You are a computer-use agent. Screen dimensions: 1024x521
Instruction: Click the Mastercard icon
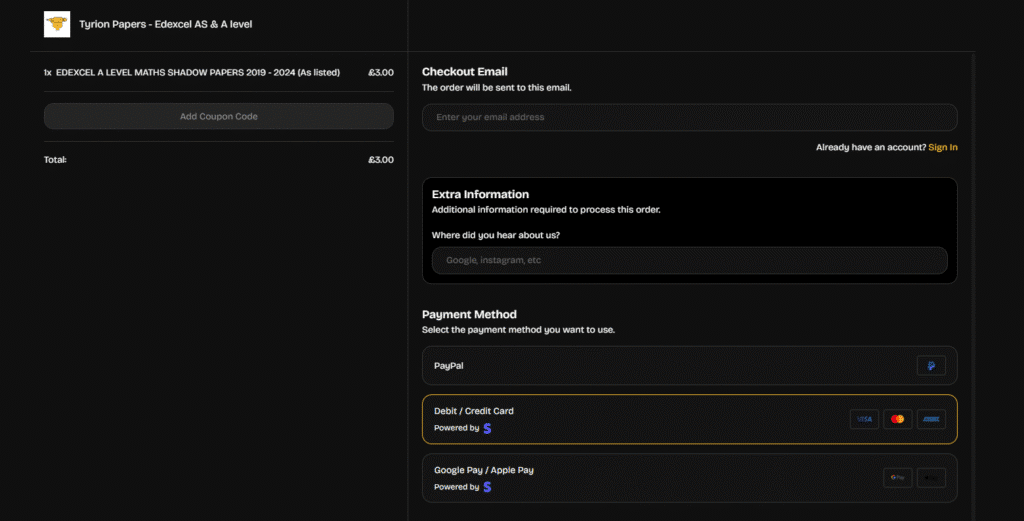click(x=897, y=419)
